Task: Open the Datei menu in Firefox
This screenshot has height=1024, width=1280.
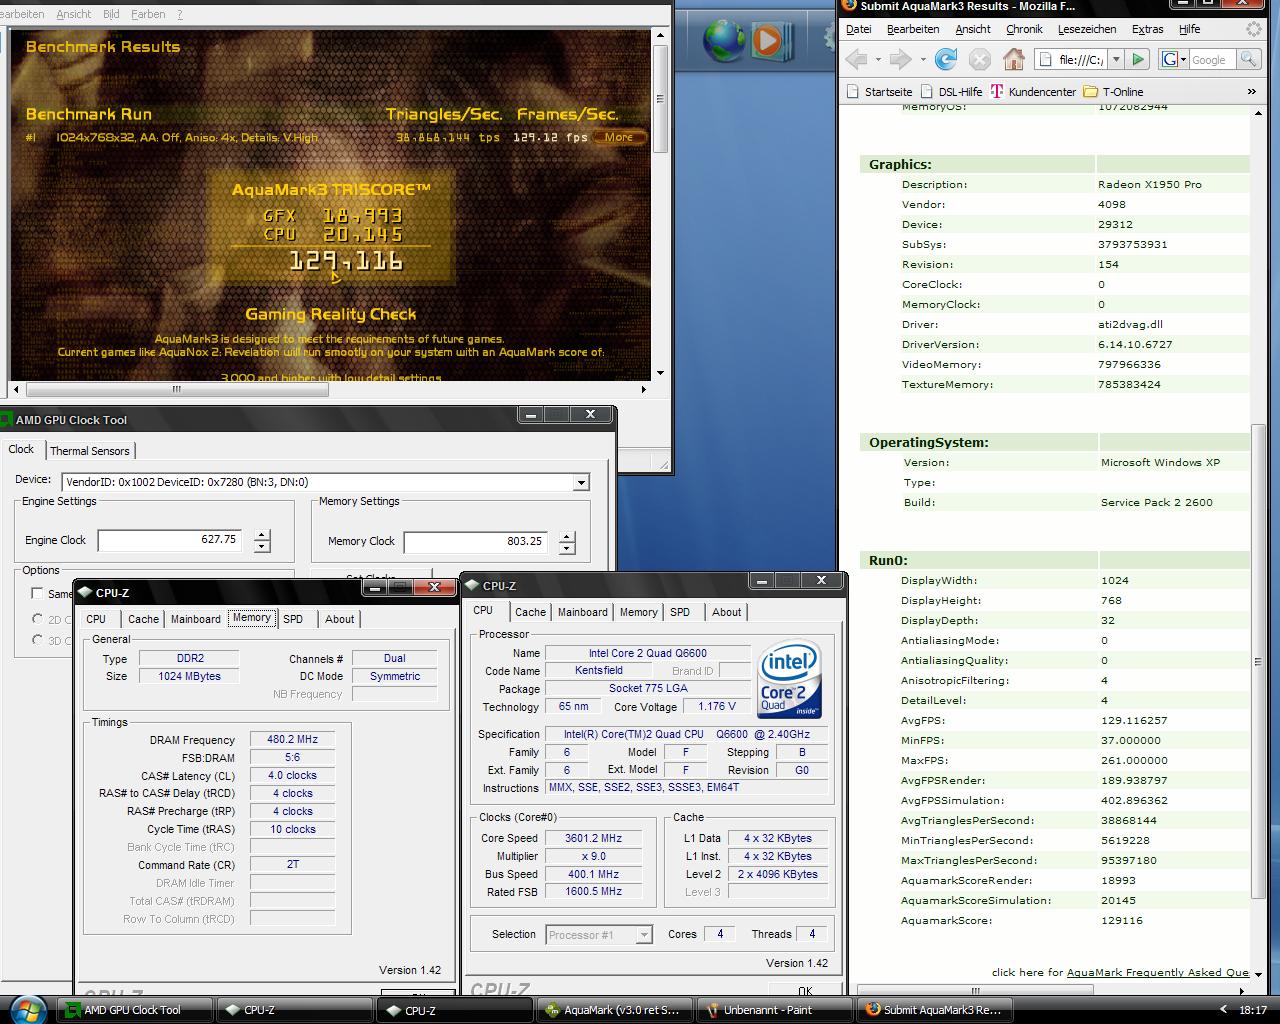Action: (x=859, y=29)
